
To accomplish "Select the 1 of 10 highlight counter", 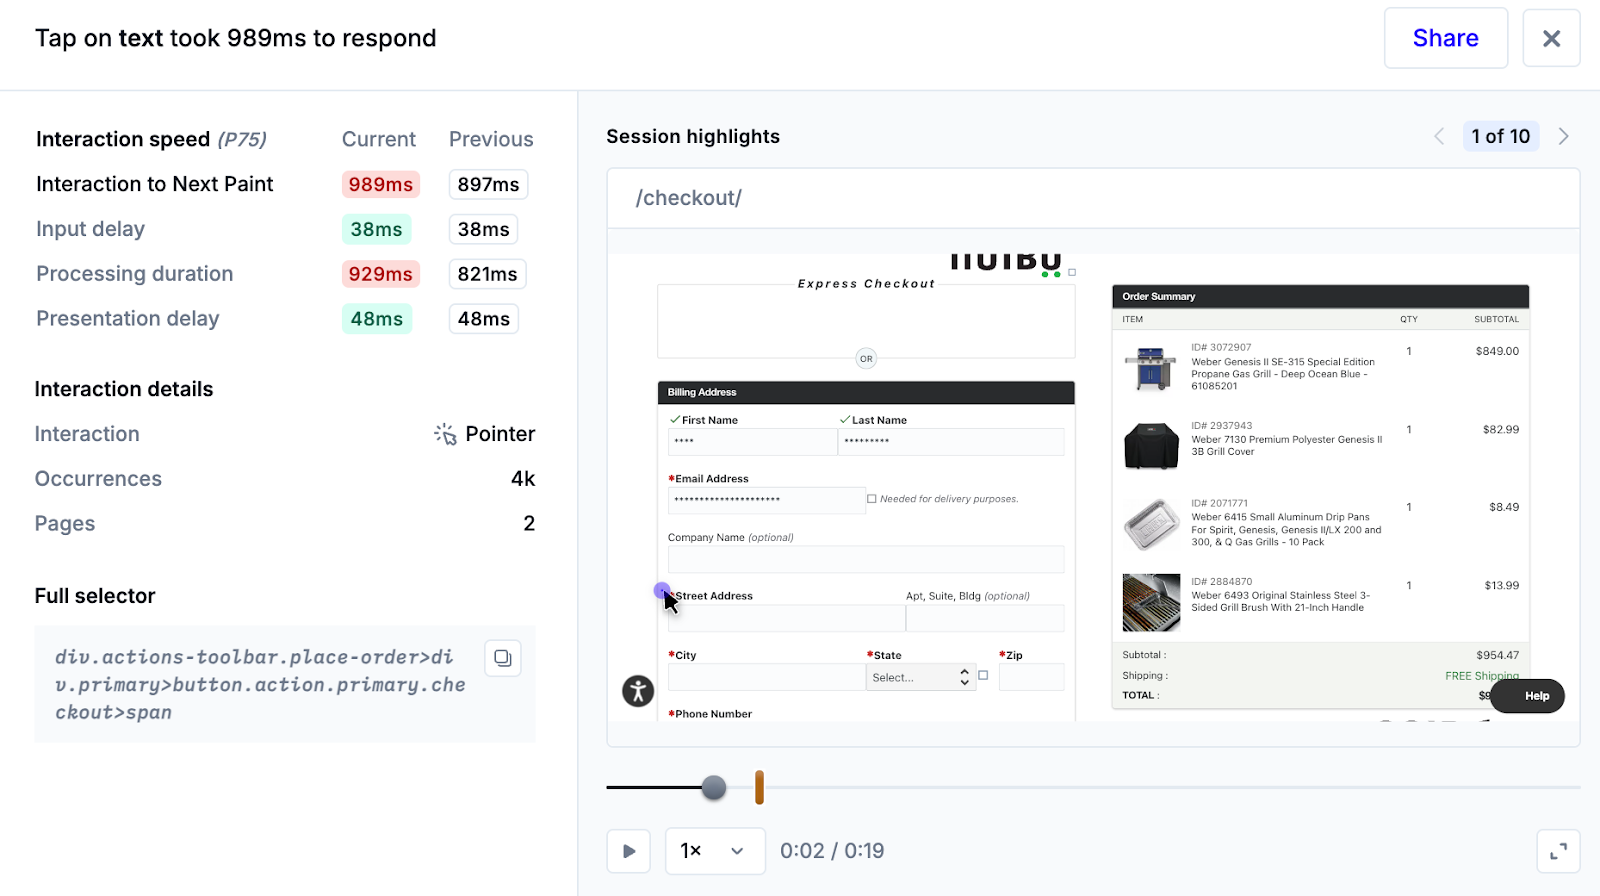I will pos(1500,137).
